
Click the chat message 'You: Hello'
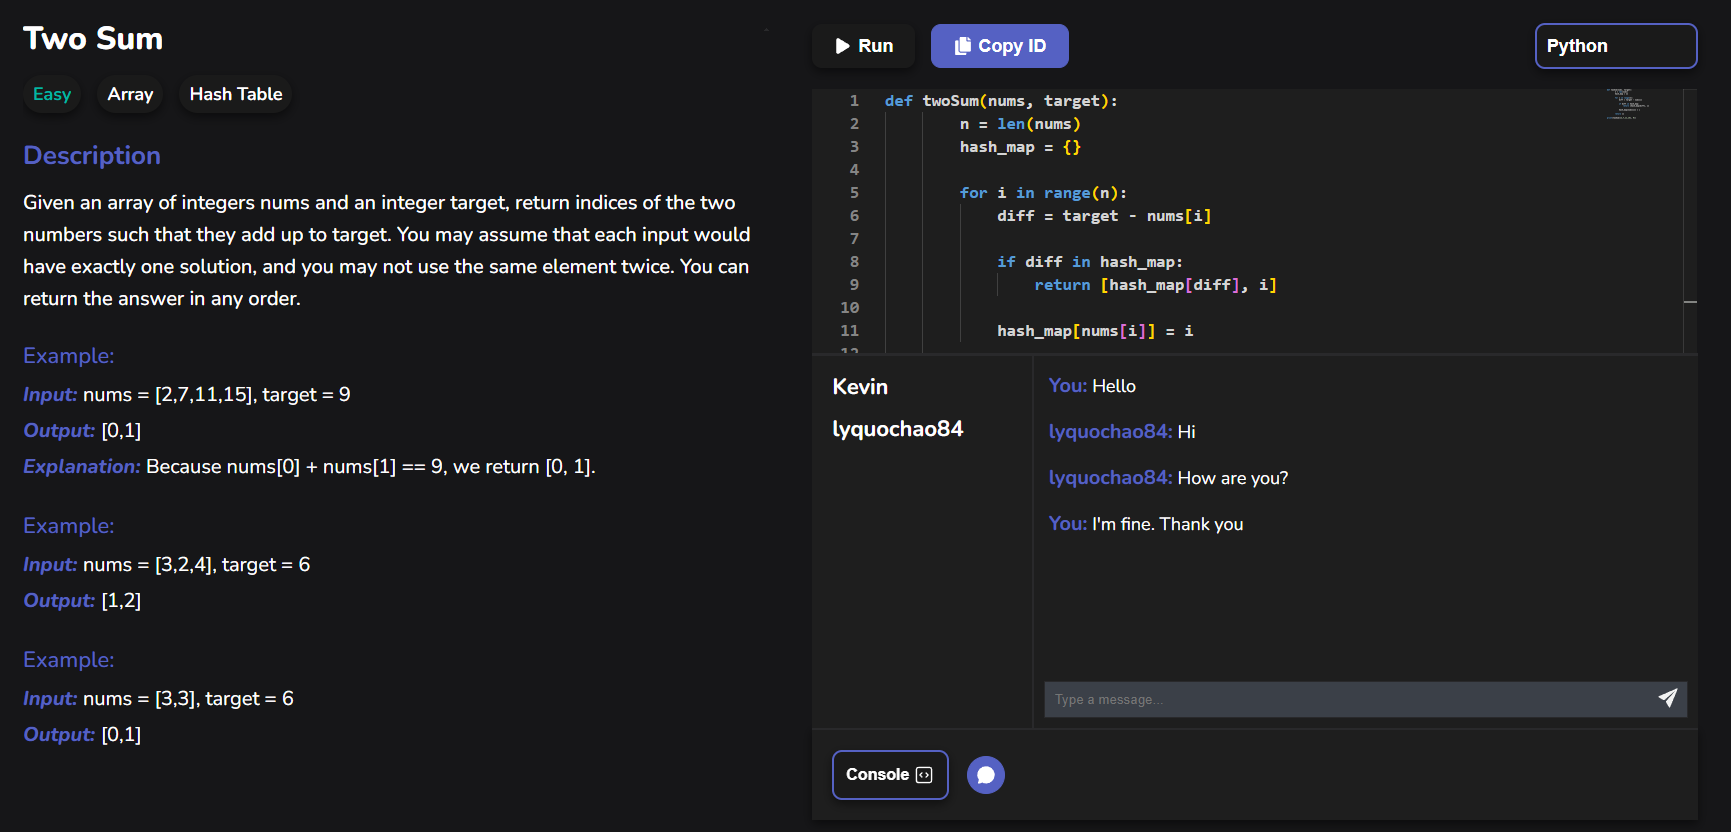pyautogui.click(x=1092, y=386)
